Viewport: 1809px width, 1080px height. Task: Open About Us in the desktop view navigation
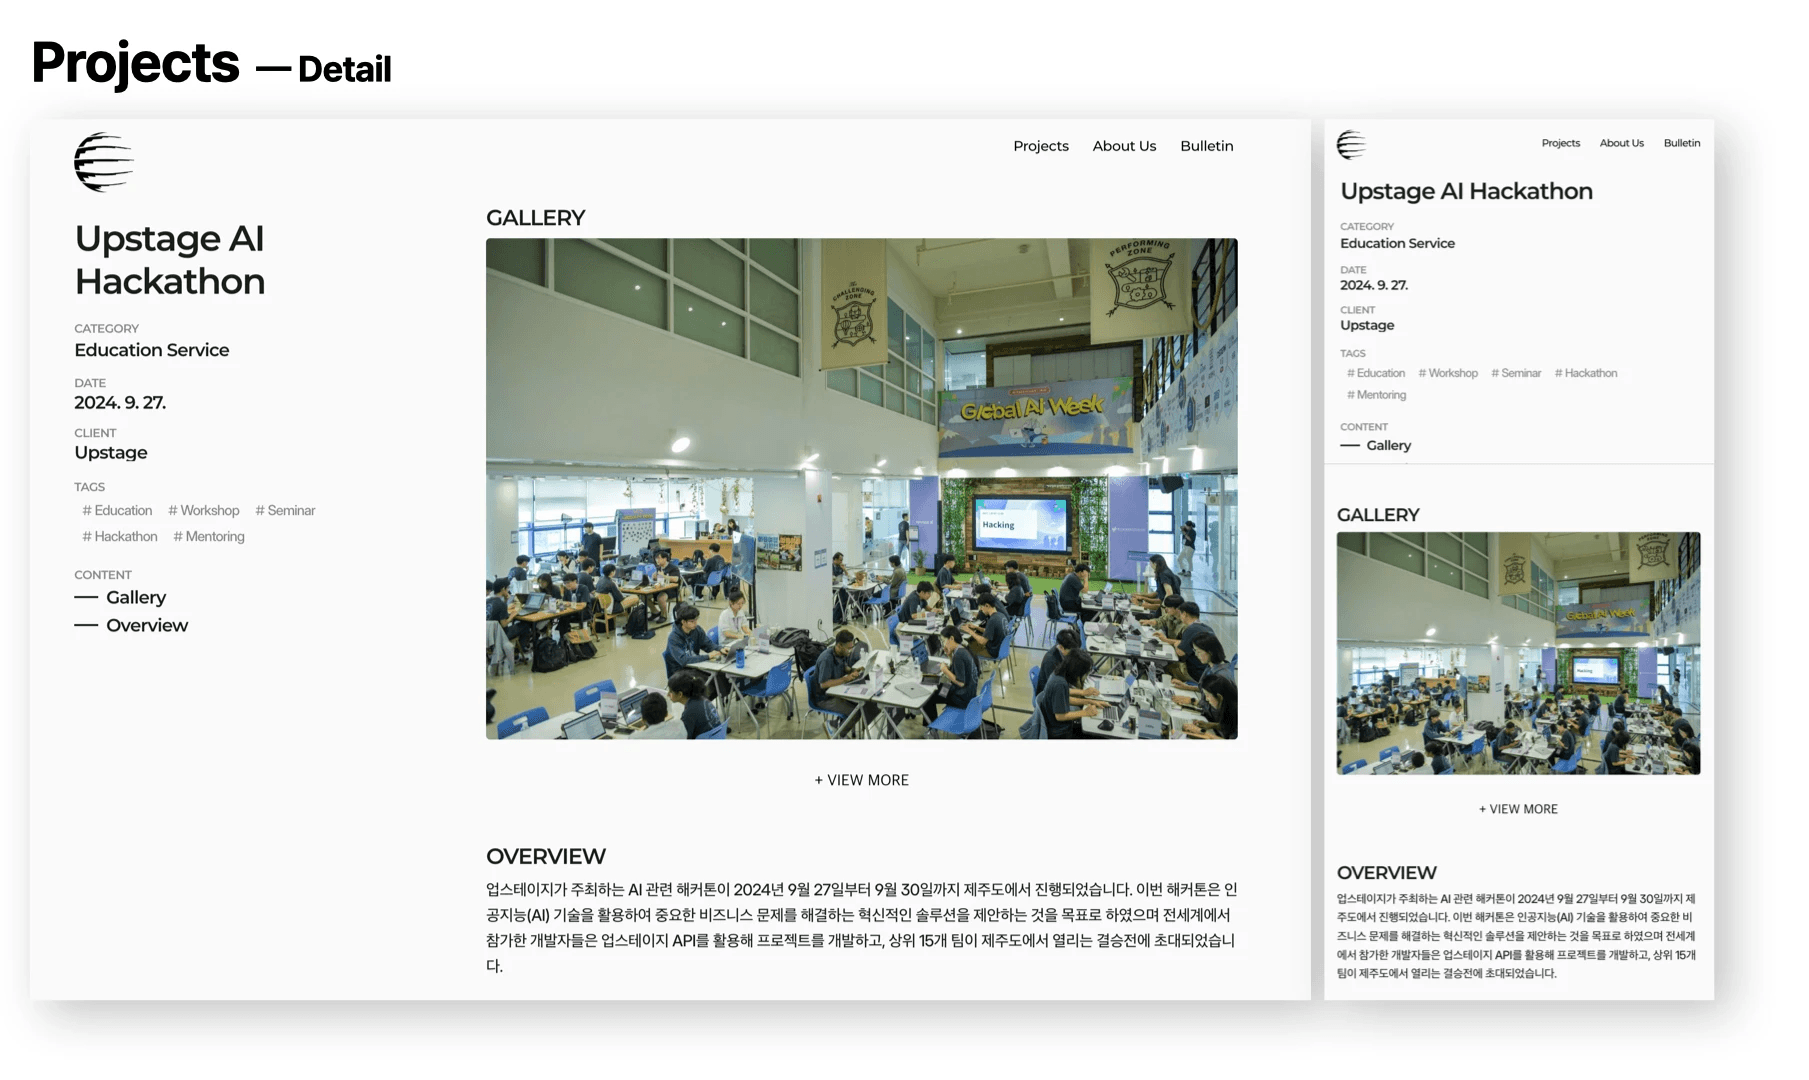1124,146
